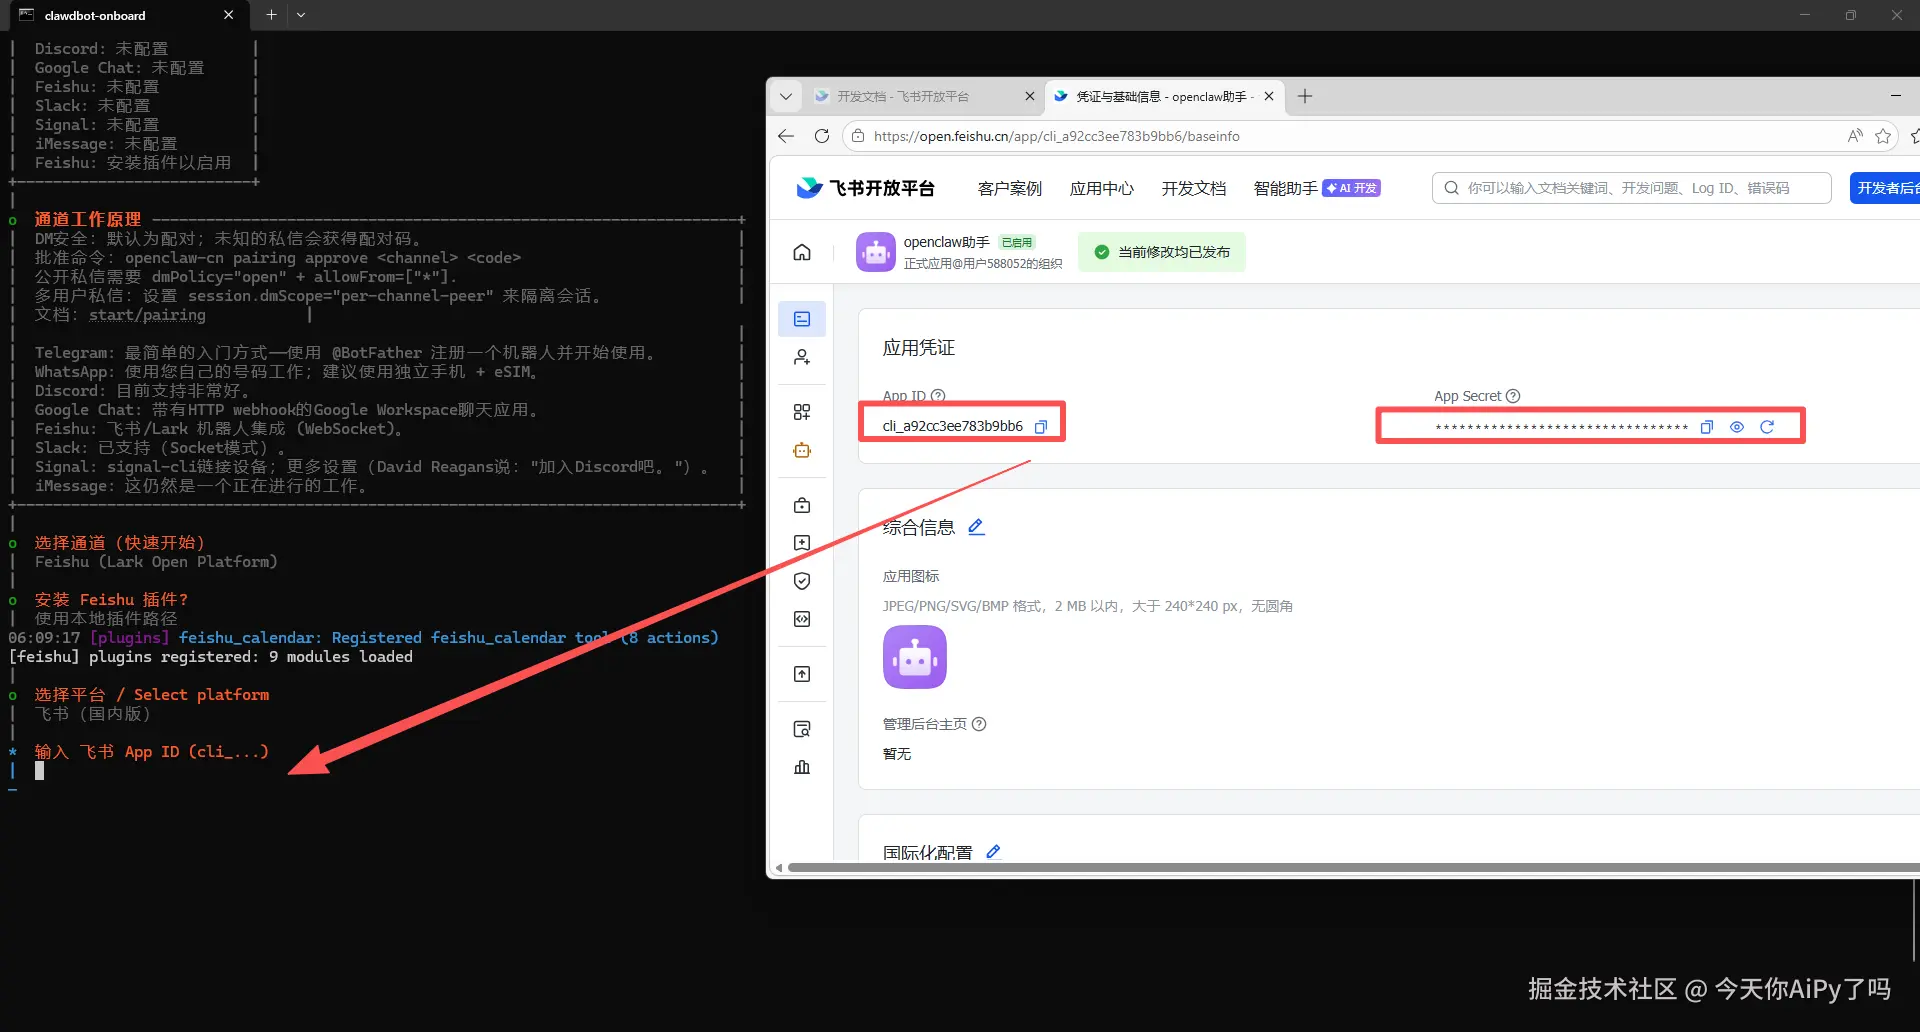The height and width of the screenshot is (1032, 1920).
Task: Show the hidden App Secret with eye icon
Action: pyautogui.click(x=1737, y=427)
